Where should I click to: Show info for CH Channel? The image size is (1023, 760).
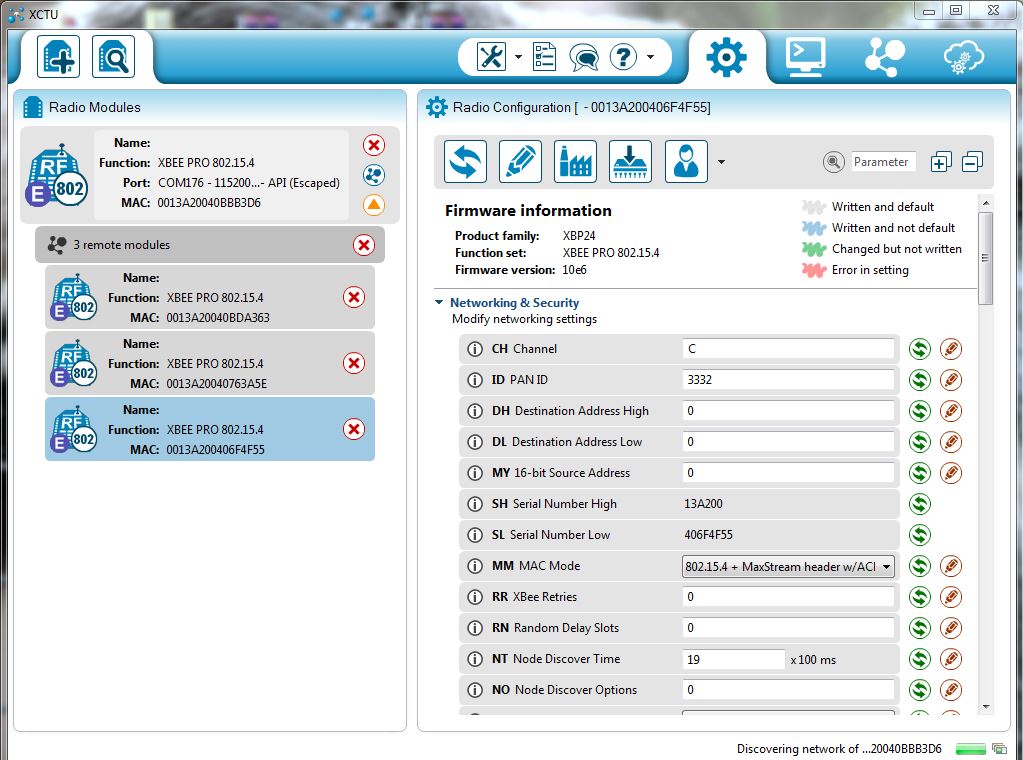tap(475, 349)
